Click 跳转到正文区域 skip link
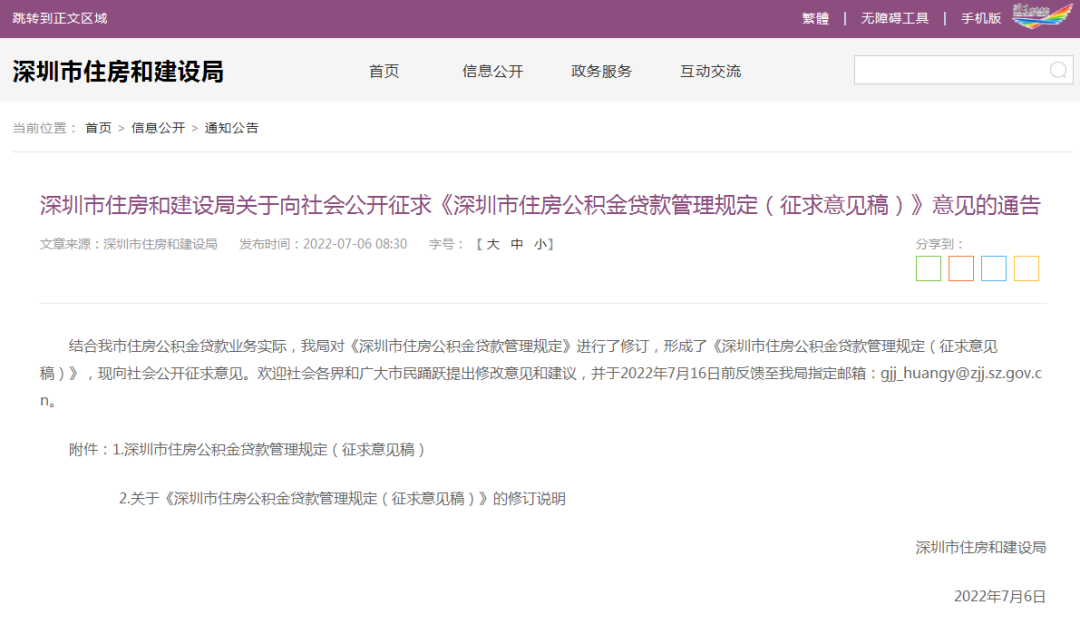The height and width of the screenshot is (624, 1080). (60, 18)
